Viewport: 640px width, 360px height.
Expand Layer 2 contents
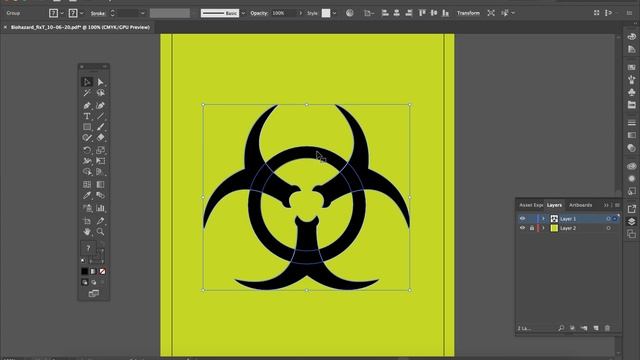(x=543, y=228)
